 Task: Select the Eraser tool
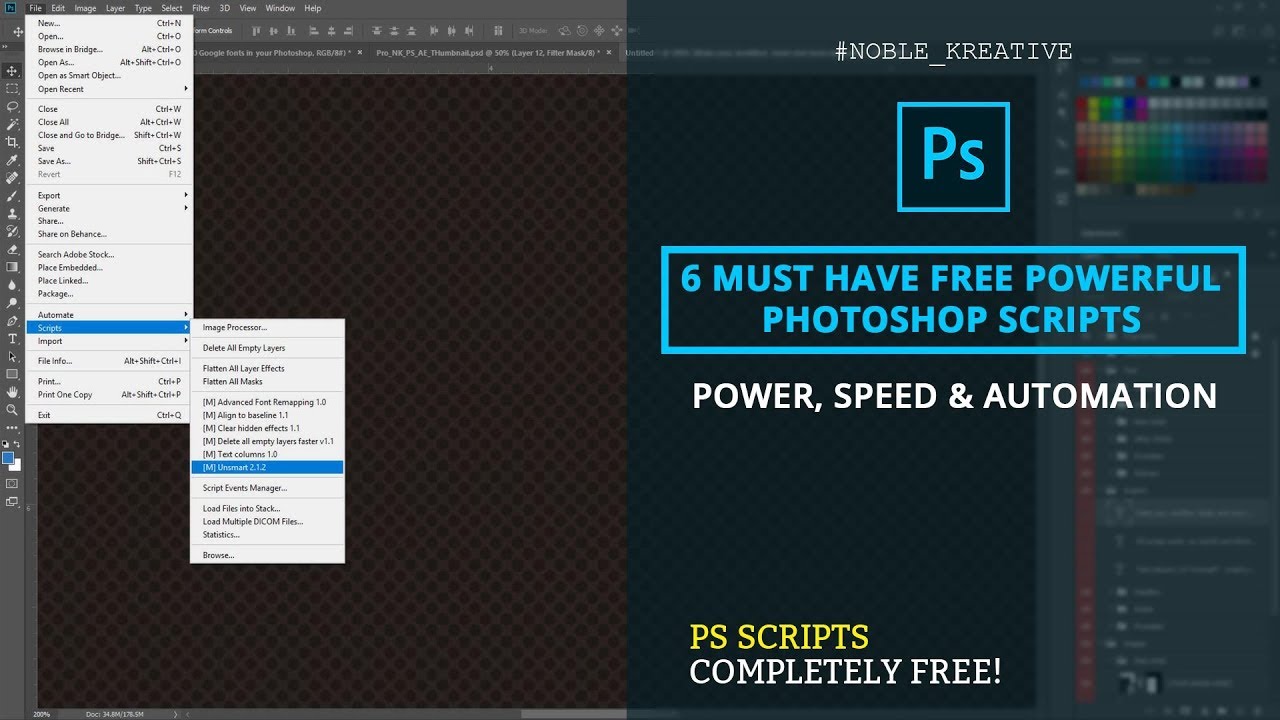click(12, 249)
